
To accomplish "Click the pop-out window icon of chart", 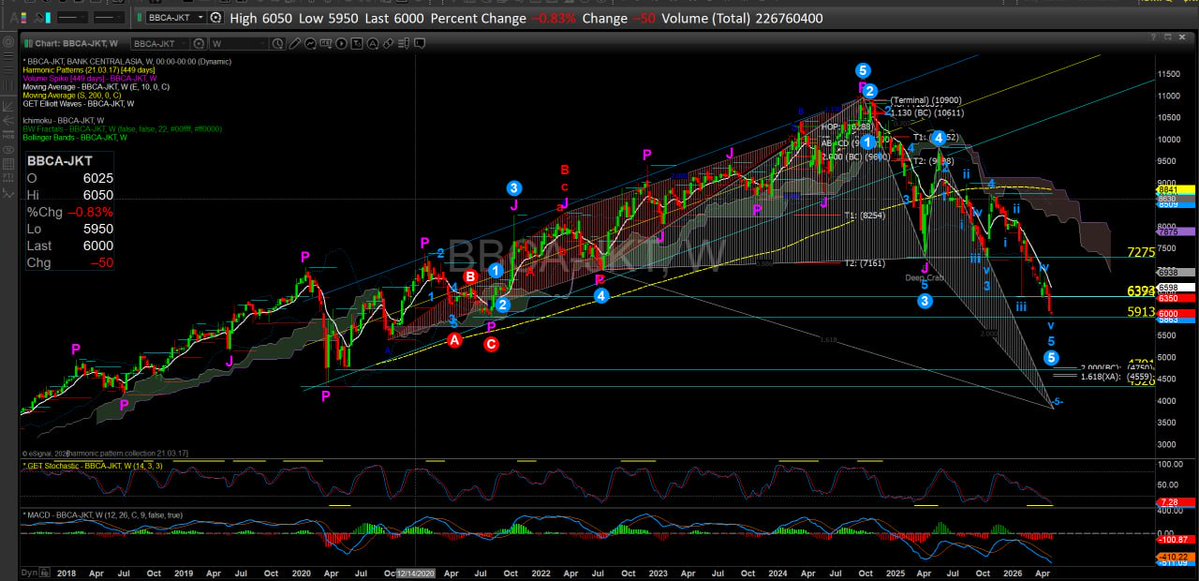I will pos(1168,37).
